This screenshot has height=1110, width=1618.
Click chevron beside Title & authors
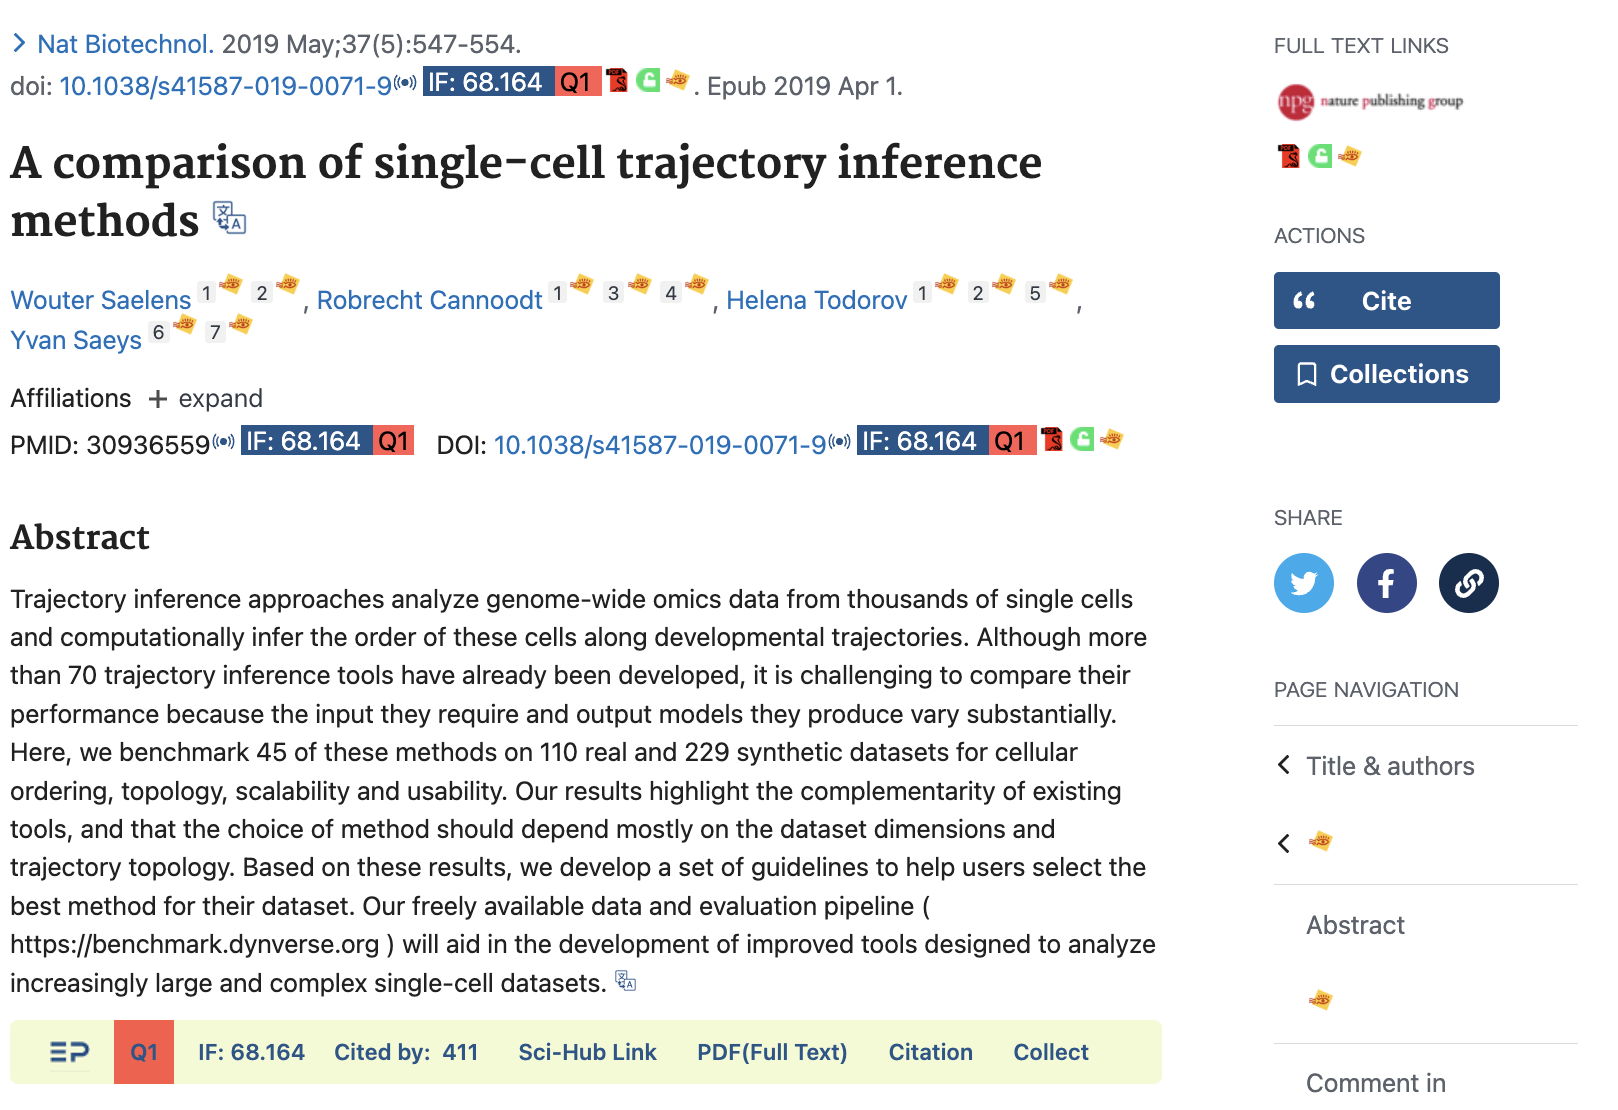click(x=1284, y=765)
